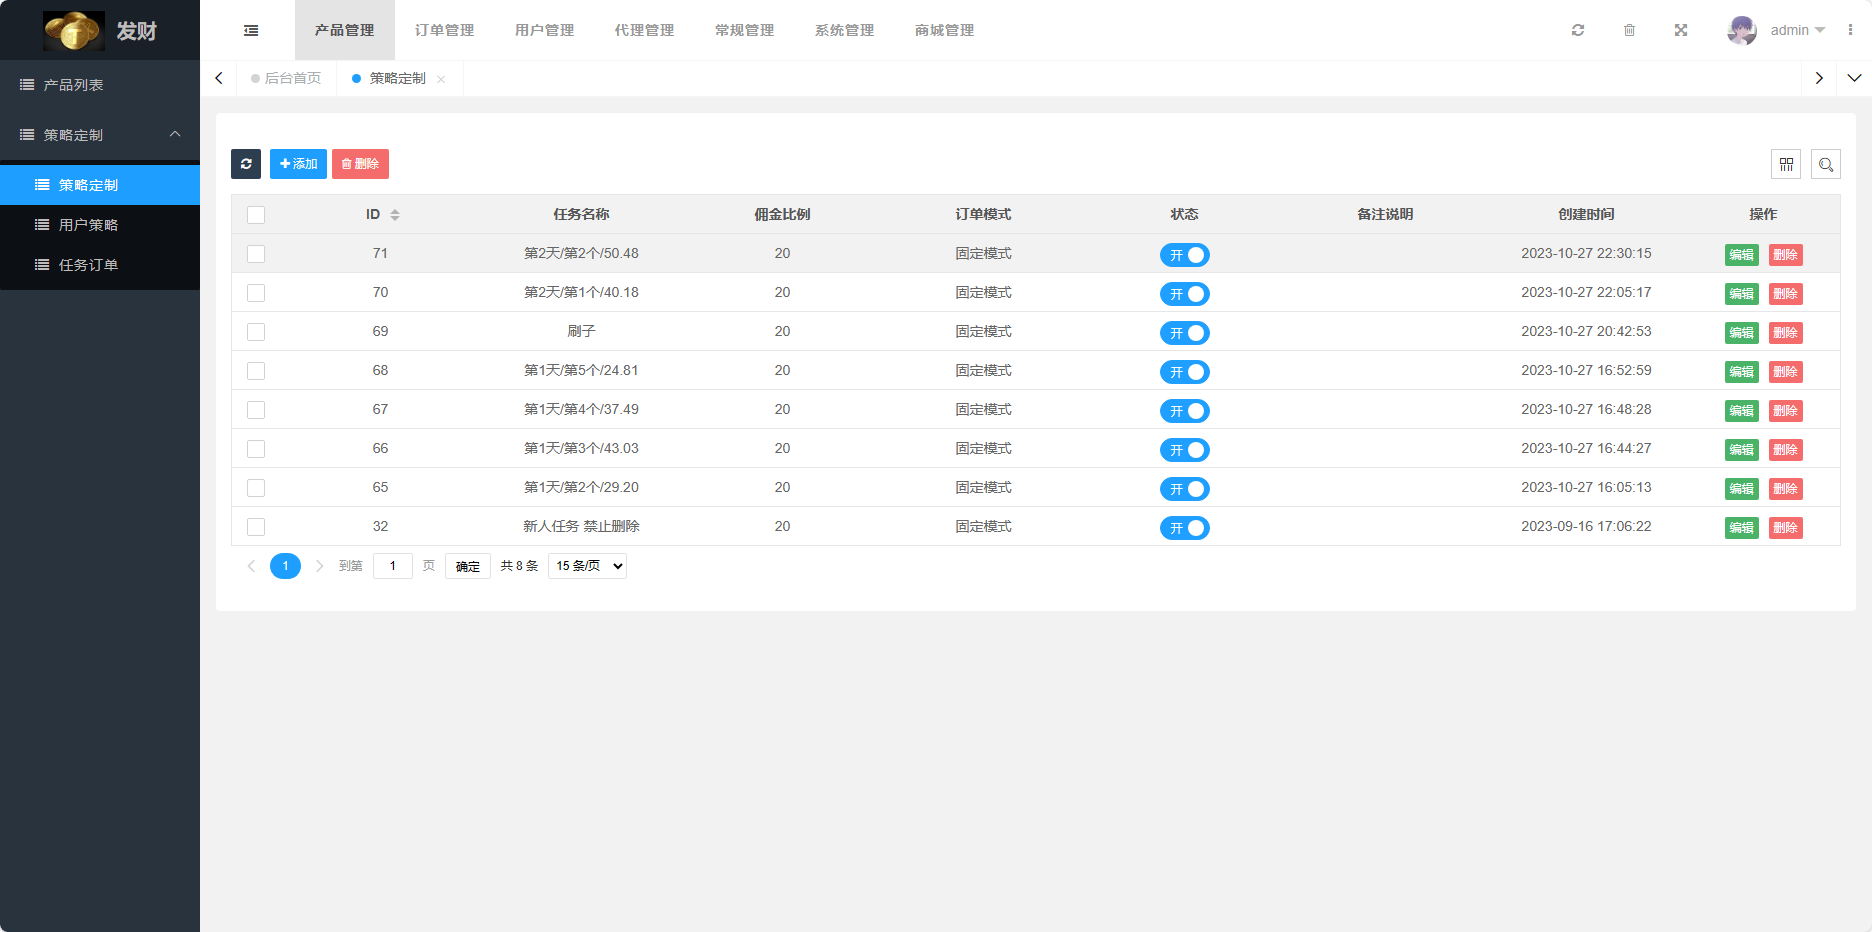Switch to the 系统管理 top menu

tap(845, 30)
